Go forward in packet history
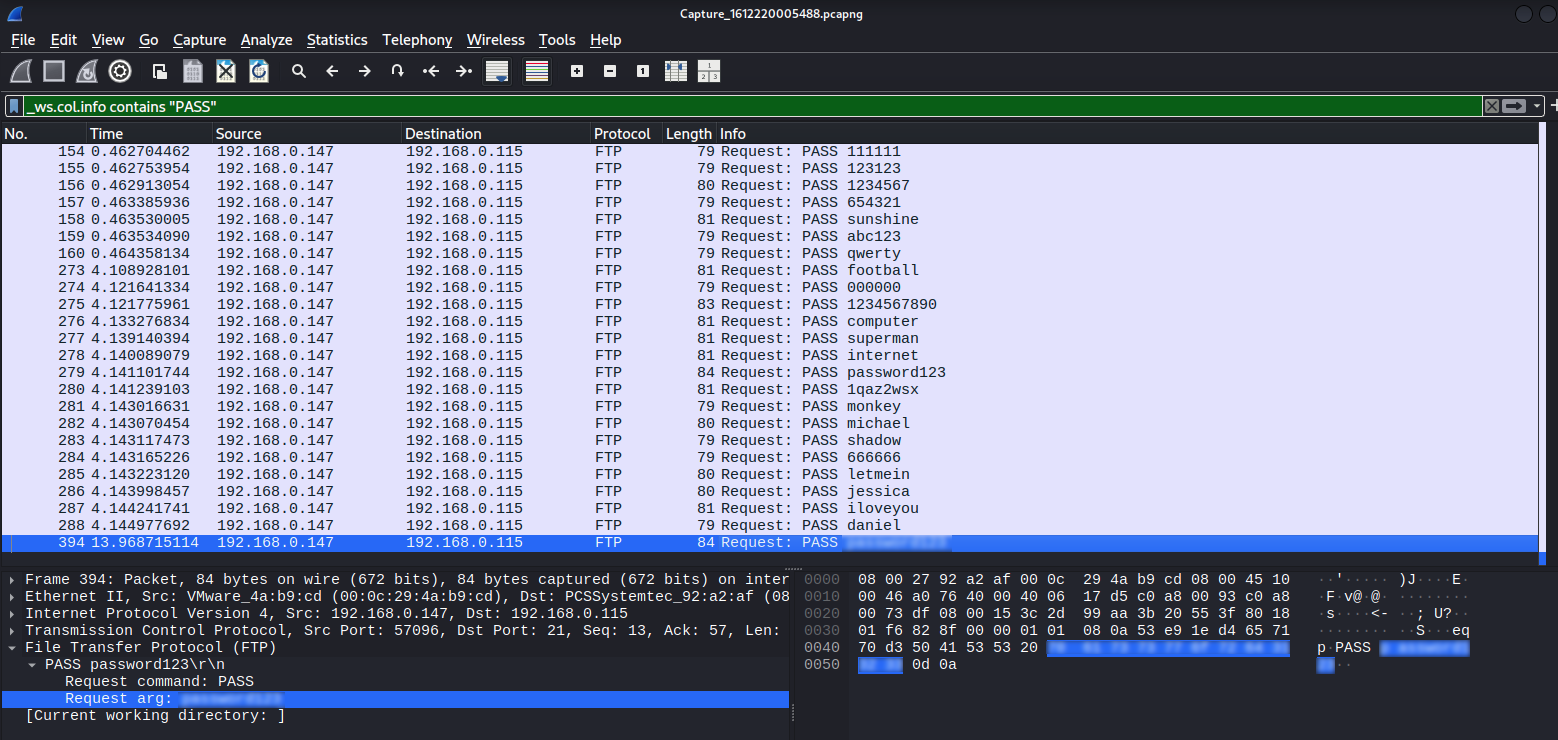The width and height of the screenshot is (1558, 740). (365, 71)
